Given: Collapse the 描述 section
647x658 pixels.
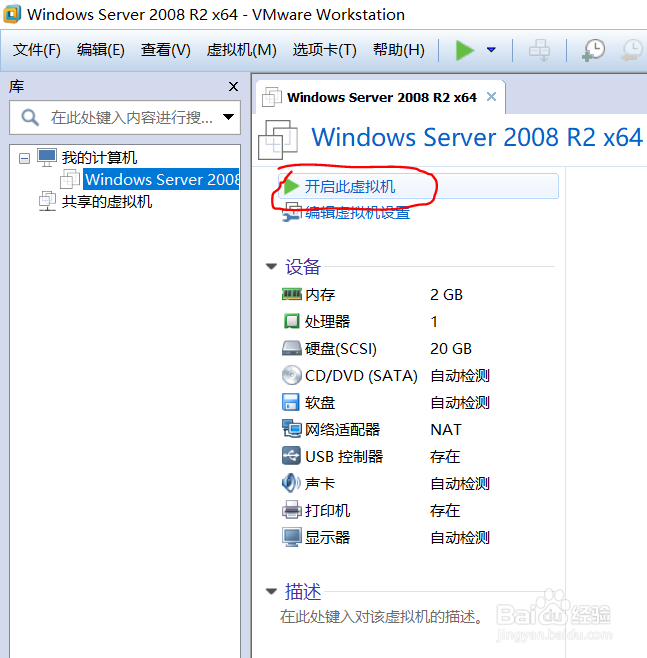Looking at the screenshot, I should click(x=271, y=591).
